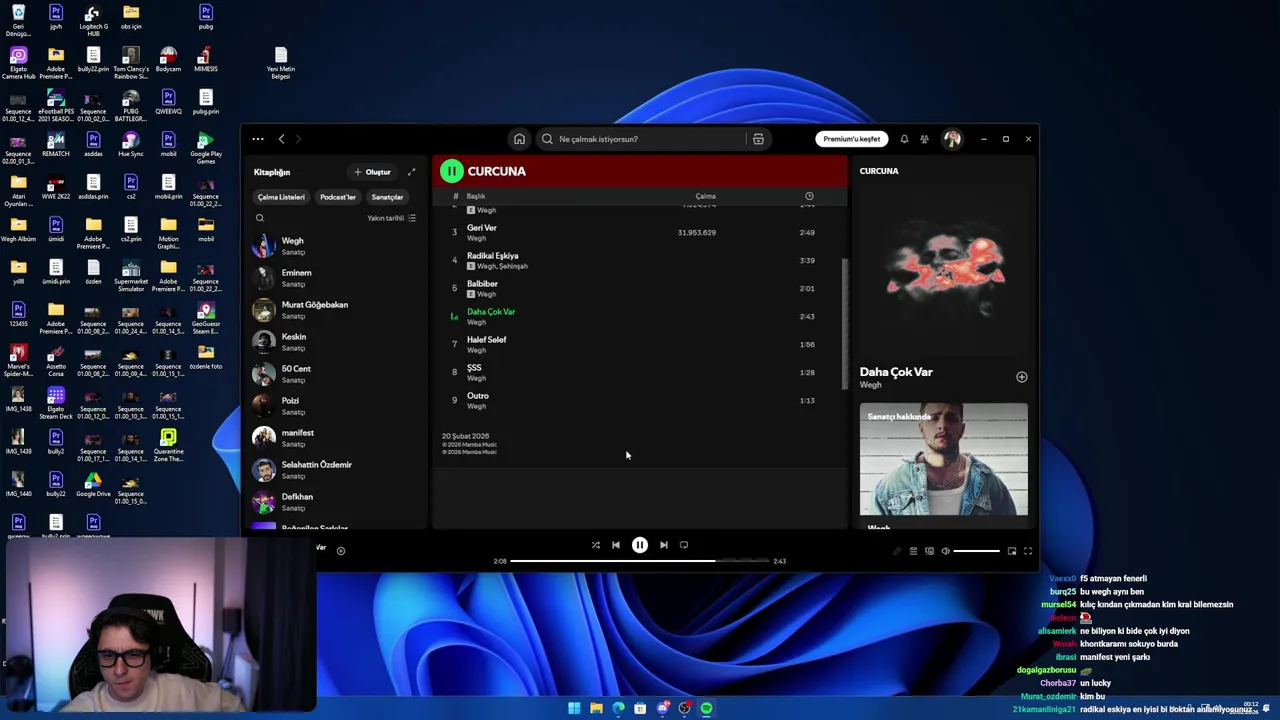The image size is (1280, 720).
Task: Open the play queue icon
Action: (913, 551)
